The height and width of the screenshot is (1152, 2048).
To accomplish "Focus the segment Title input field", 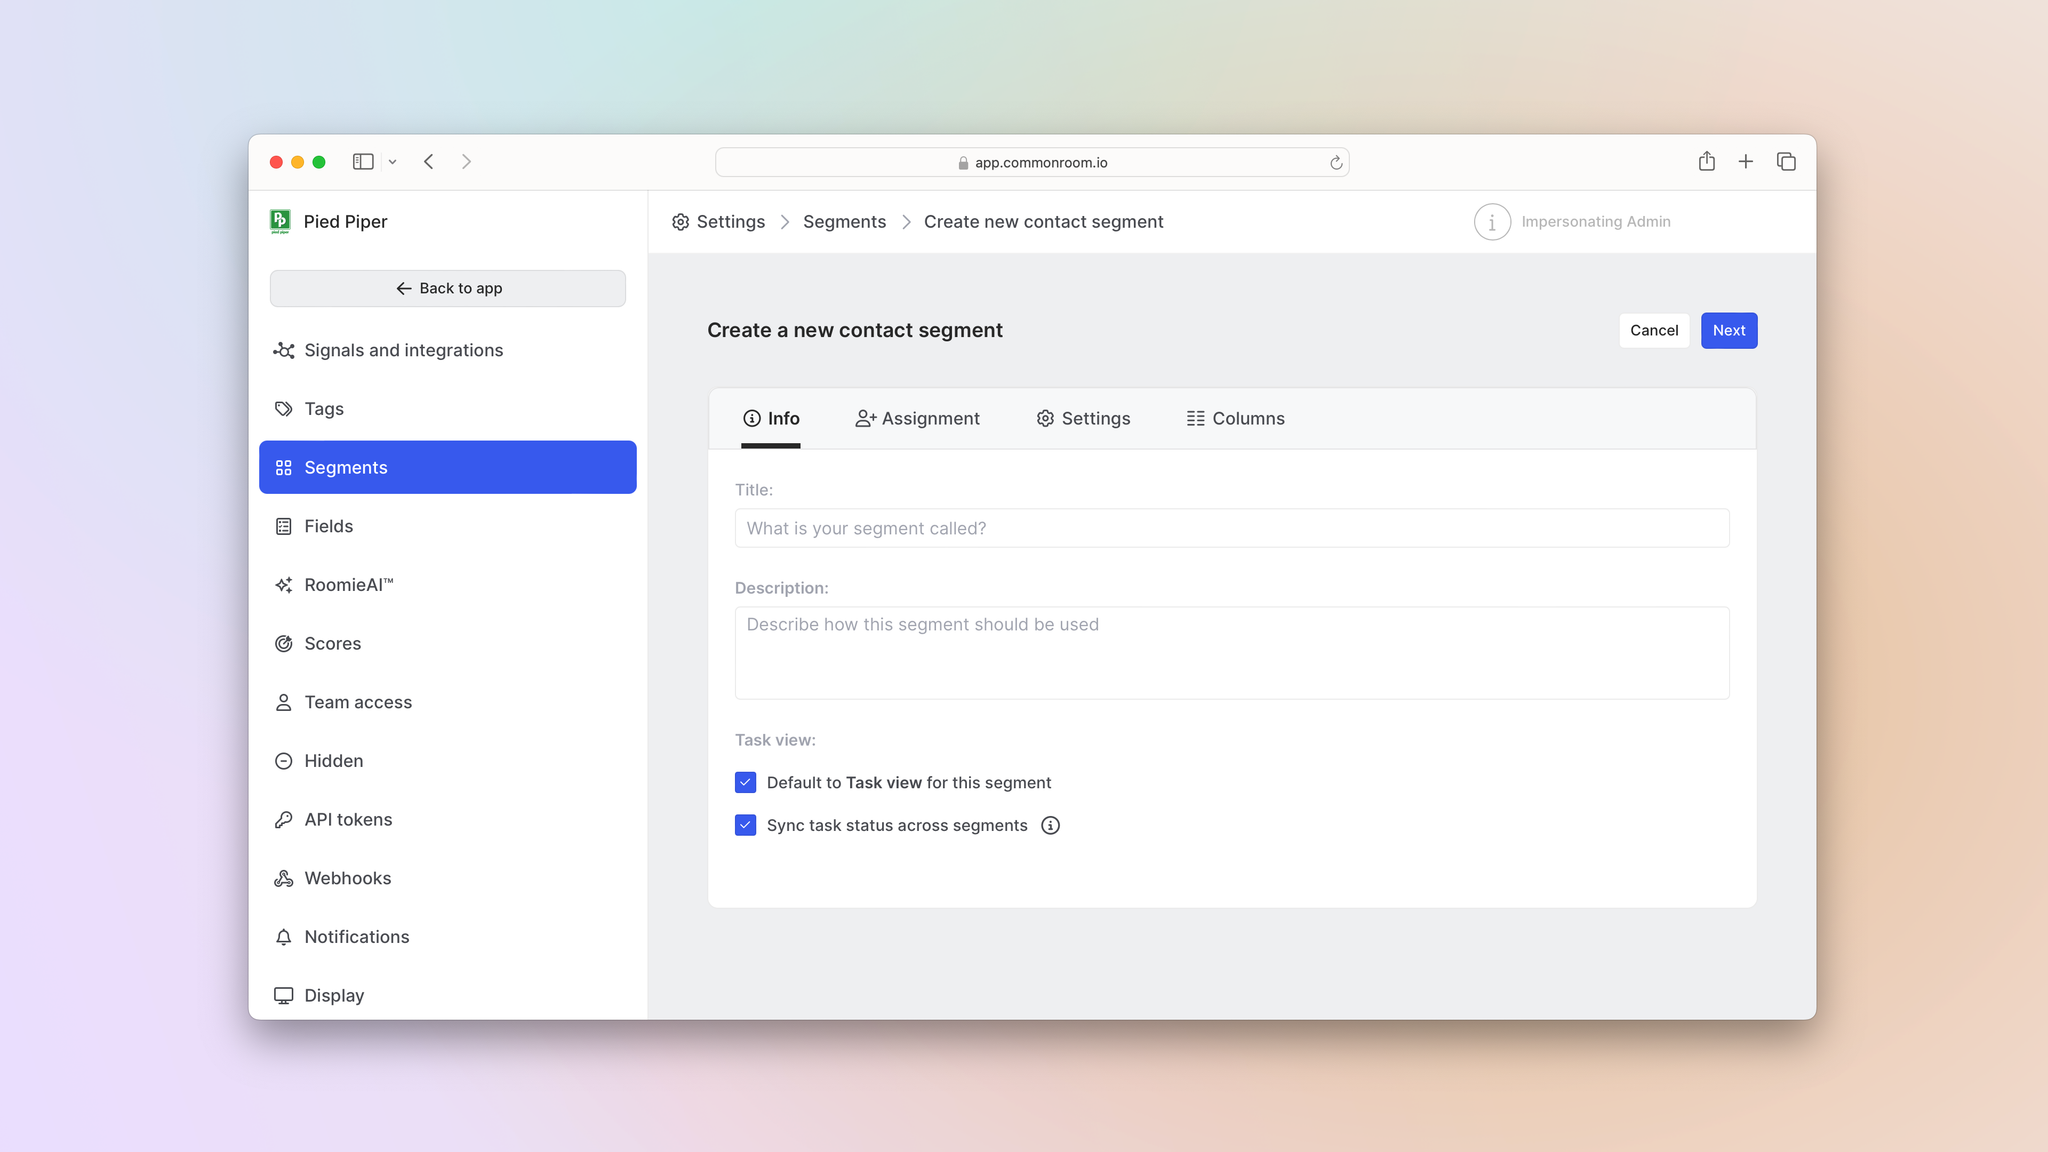I will click(1232, 528).
